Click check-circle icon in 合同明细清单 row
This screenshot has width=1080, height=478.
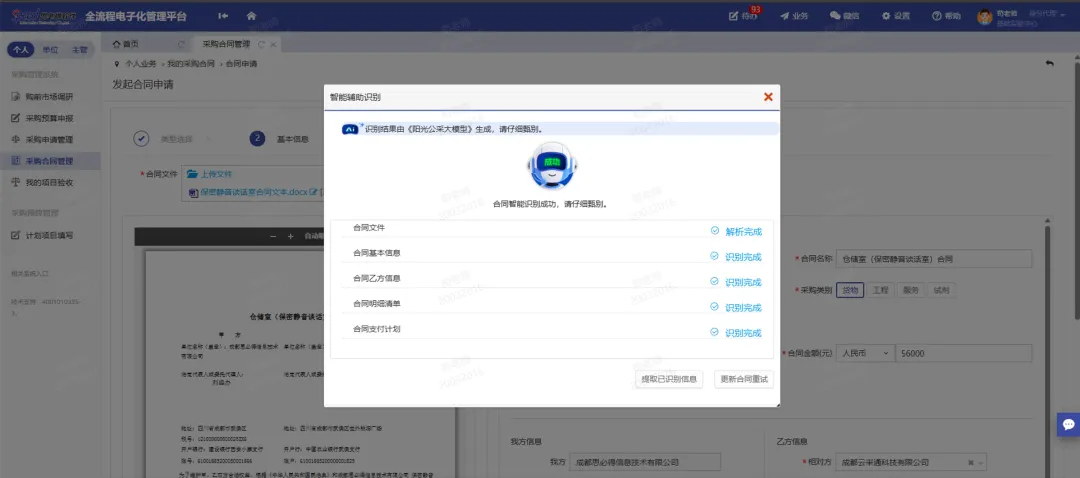715,306
